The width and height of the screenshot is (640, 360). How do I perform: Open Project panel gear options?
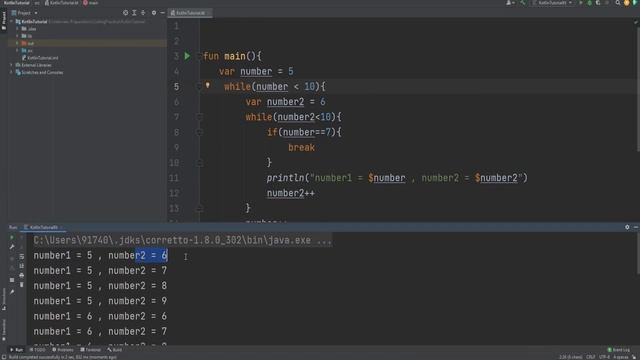154,13
